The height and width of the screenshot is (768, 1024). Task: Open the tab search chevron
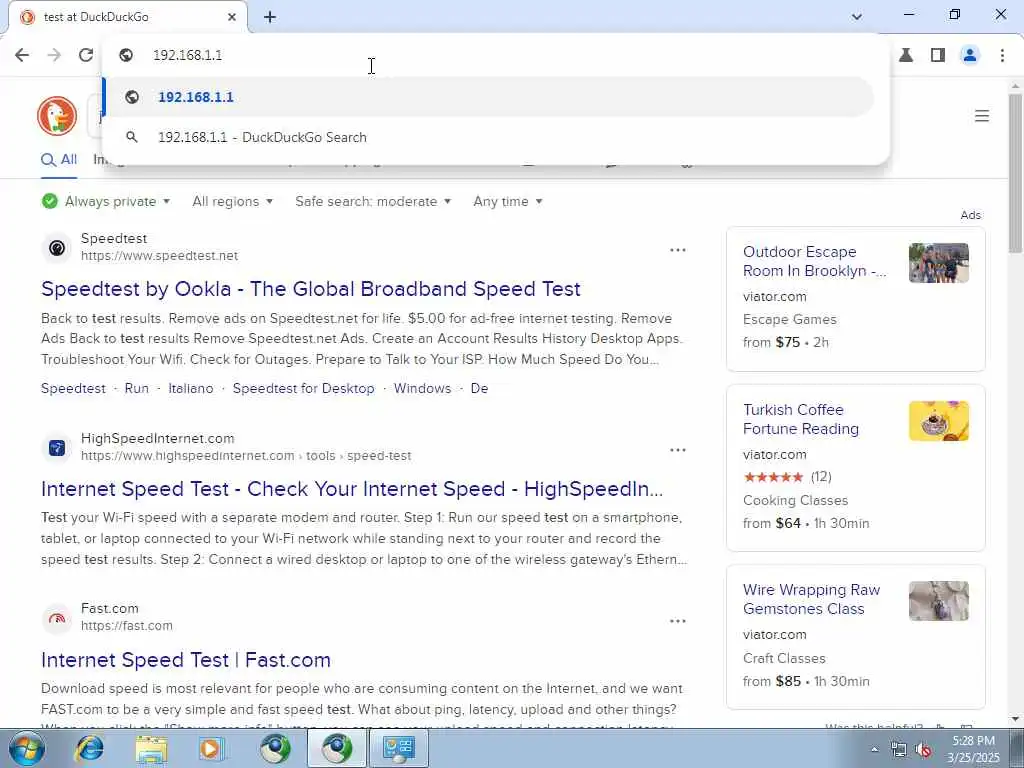point(857,17)
